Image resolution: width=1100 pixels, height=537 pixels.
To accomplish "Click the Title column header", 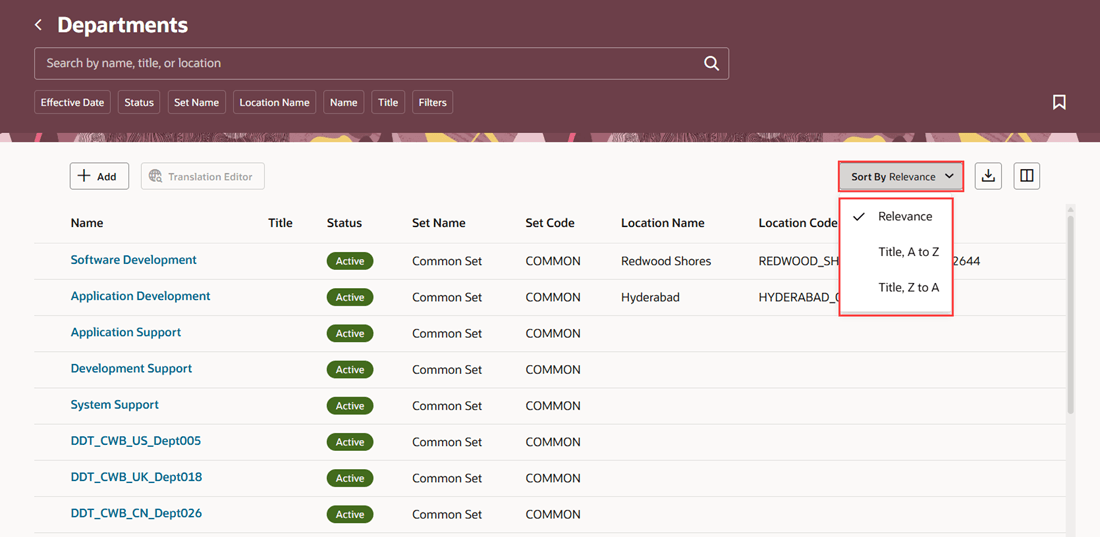I will (281, 223).
